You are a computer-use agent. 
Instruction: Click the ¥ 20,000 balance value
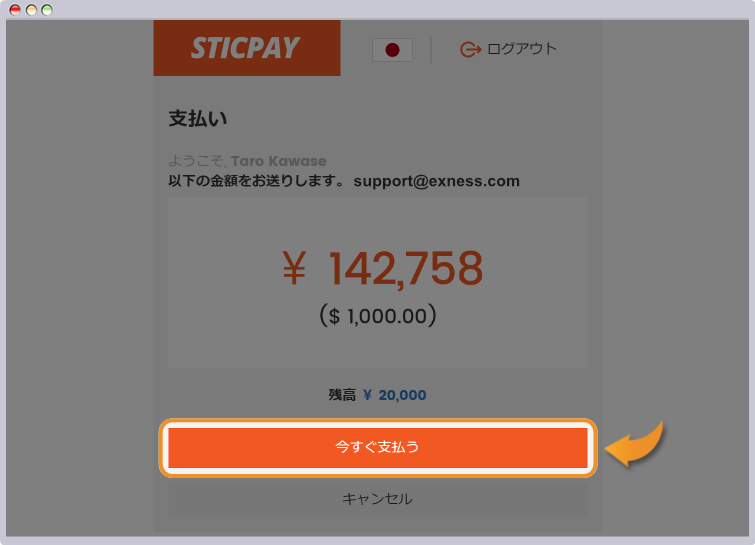[x=394, y=395]
